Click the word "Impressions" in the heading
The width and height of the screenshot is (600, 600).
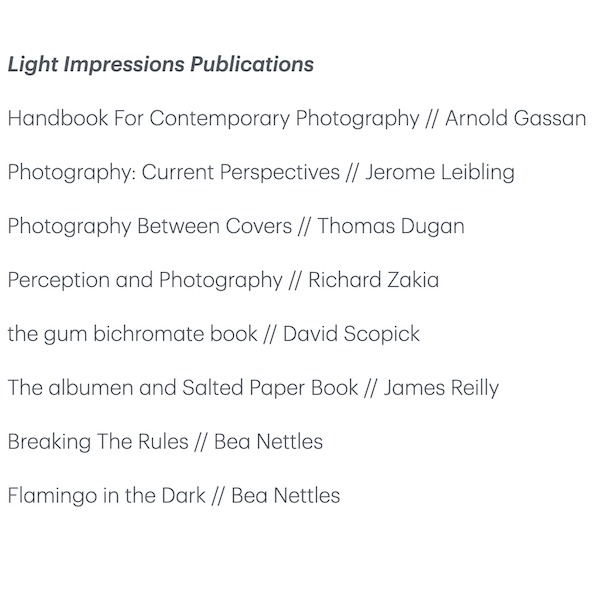click(124, 65)
